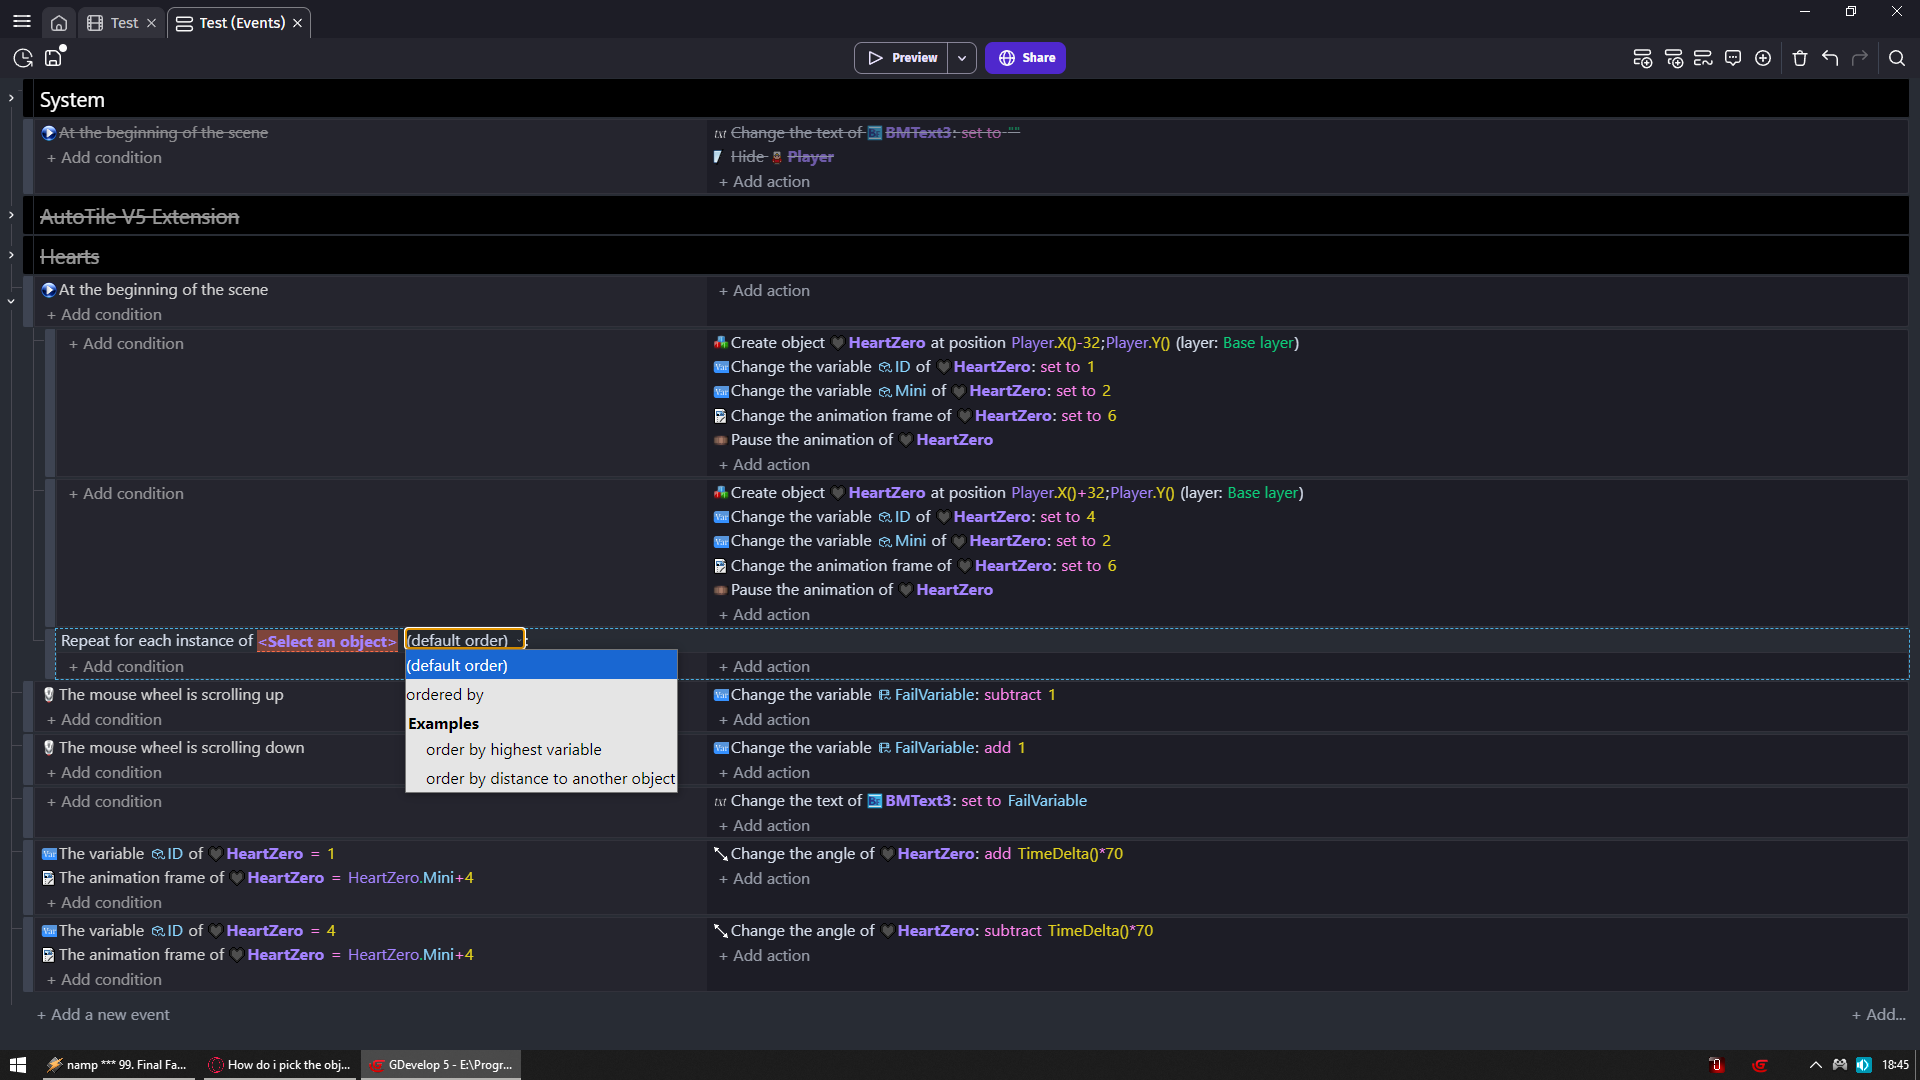Viewport: 1920px width, 1080px height.
Task: Generate events with AI toolbar icon
Action: (x=1703, y=58)
